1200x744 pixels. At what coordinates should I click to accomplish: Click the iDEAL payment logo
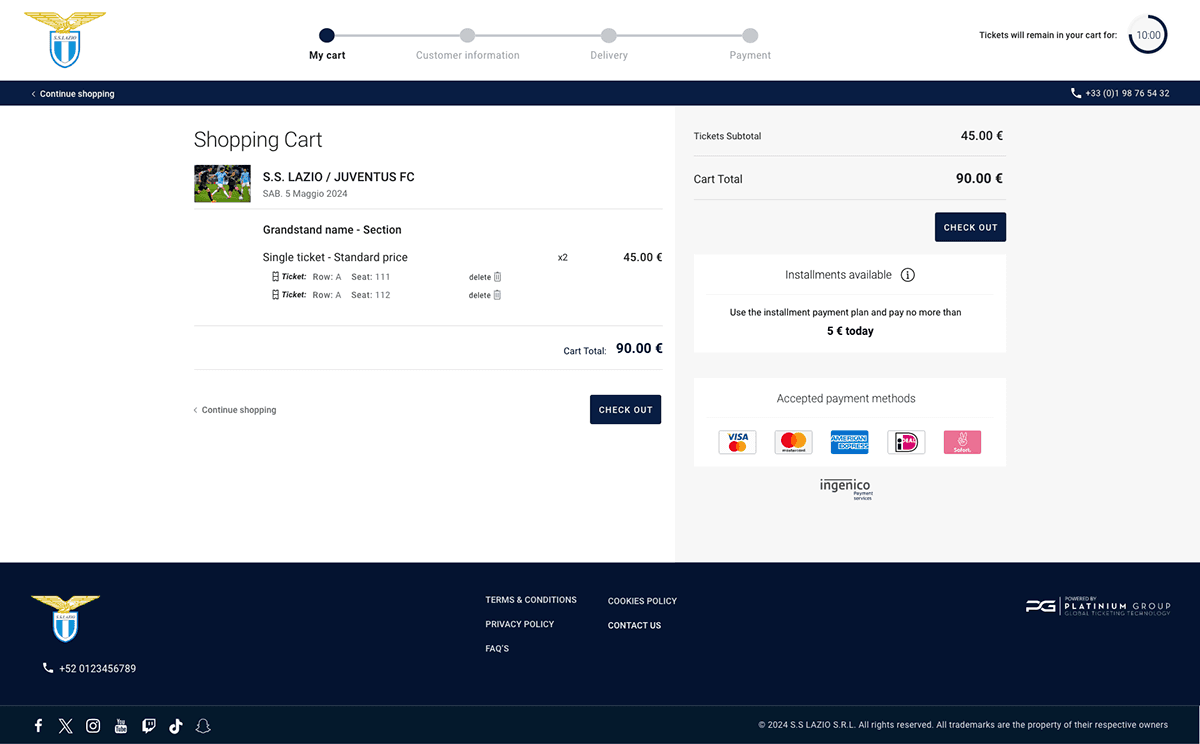[x=906, y=442]
